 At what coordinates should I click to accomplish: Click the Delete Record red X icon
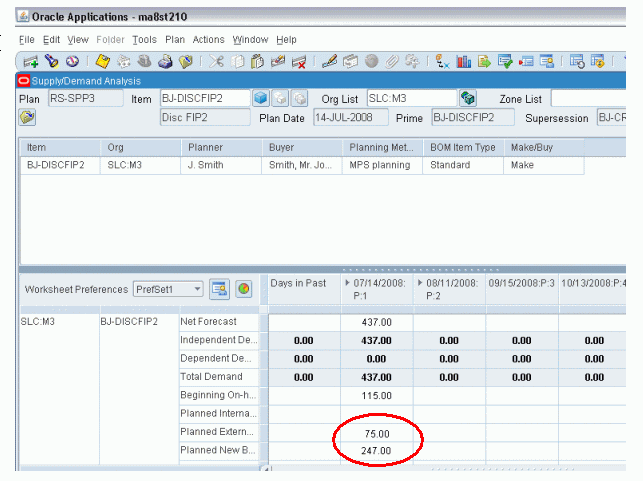[x=299, y=62]
